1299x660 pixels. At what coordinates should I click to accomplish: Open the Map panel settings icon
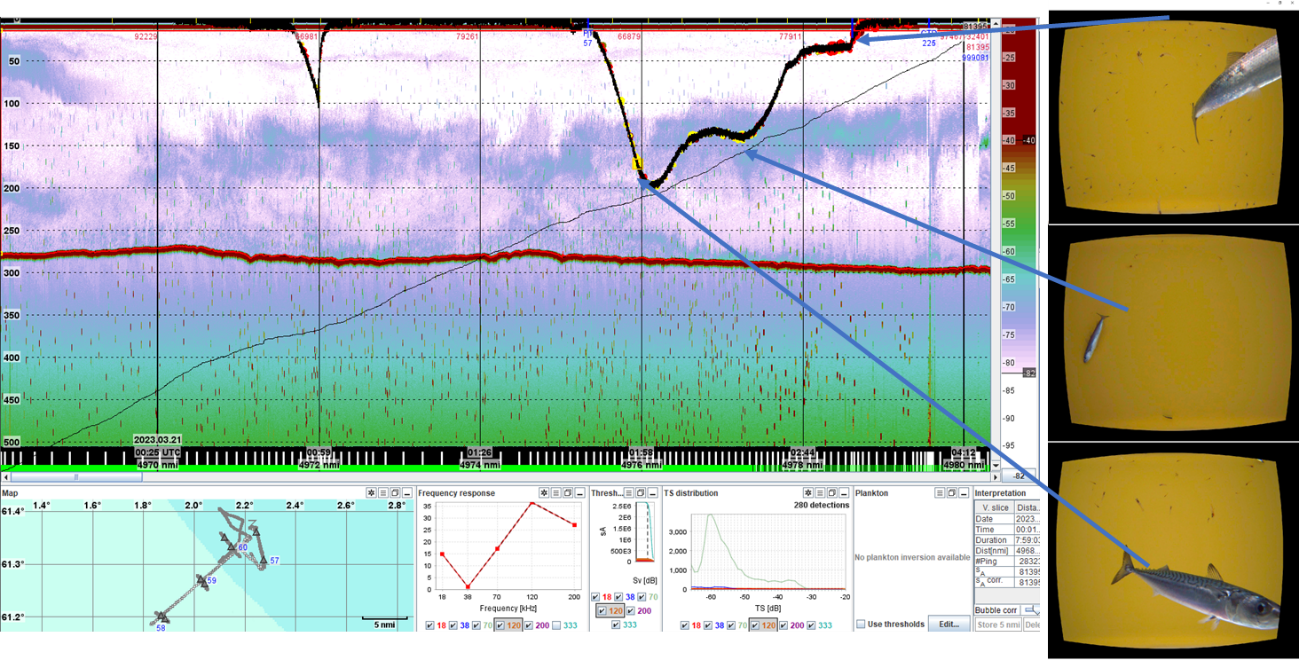[370, 493]
